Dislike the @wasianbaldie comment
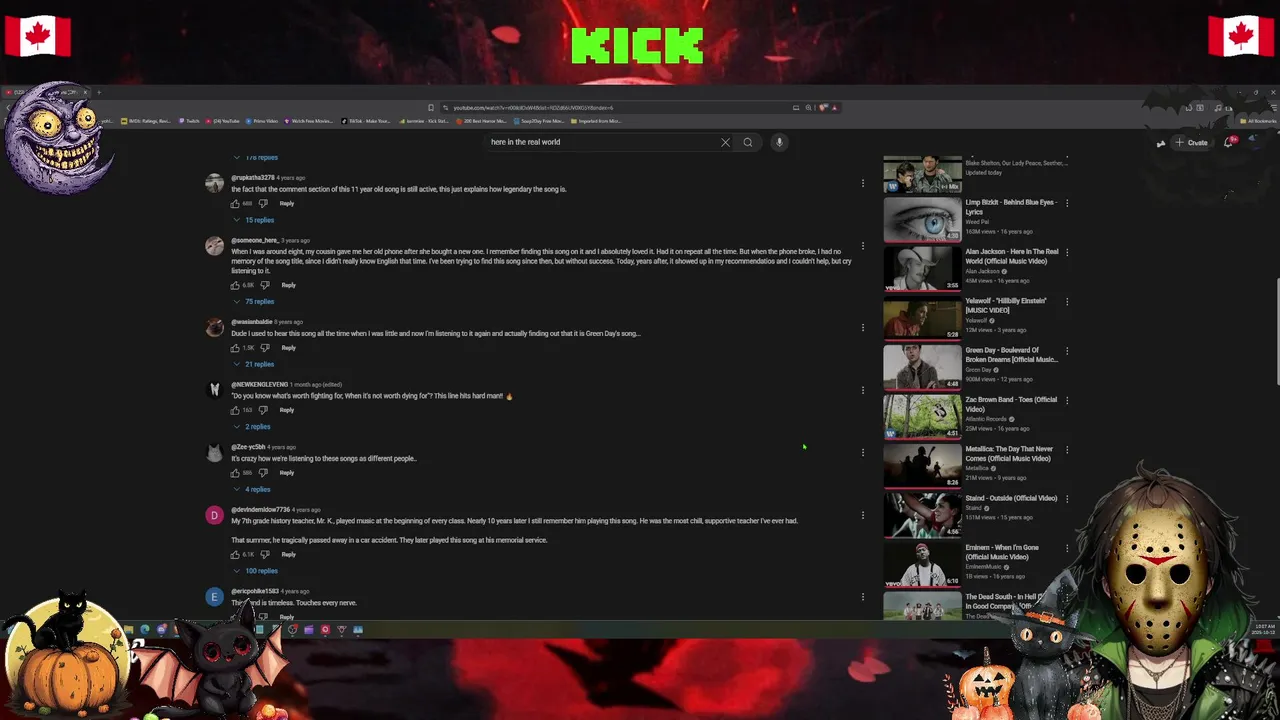This screenshot has width=1280, height=720. pos(265,348)
